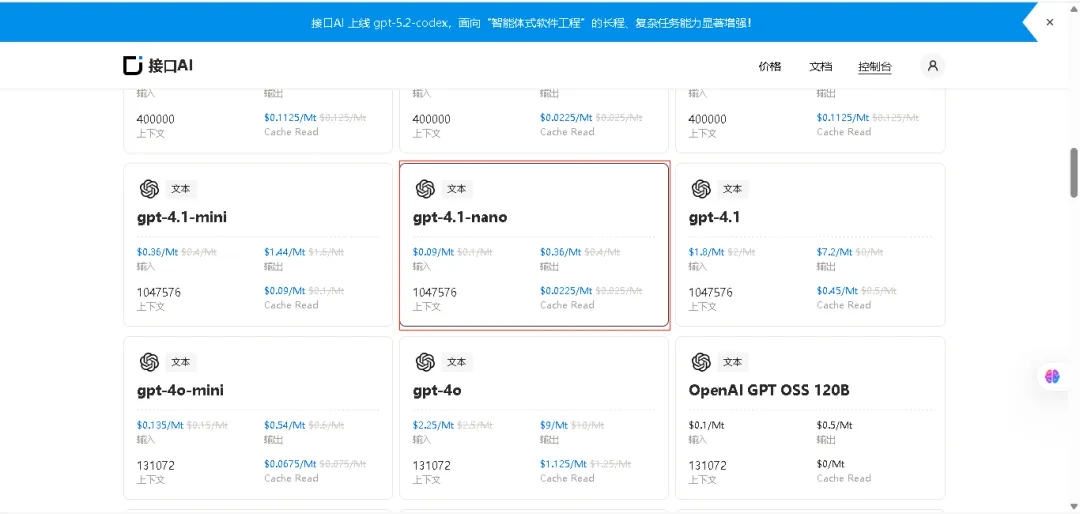Click the 131072 context value on gpt-4o-mini card
Image resolution: width=1080 pixels, height=514 pixels.
156,465
